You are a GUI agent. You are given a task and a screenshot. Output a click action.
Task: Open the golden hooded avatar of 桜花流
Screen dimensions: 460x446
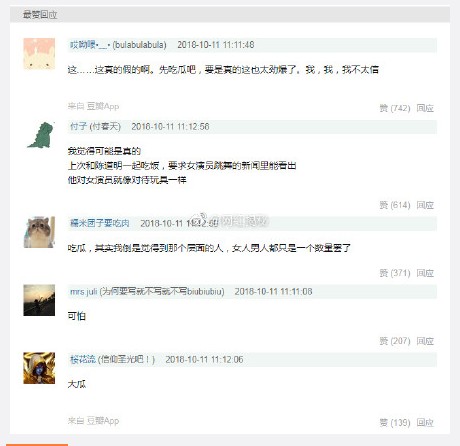coord(39,368)
